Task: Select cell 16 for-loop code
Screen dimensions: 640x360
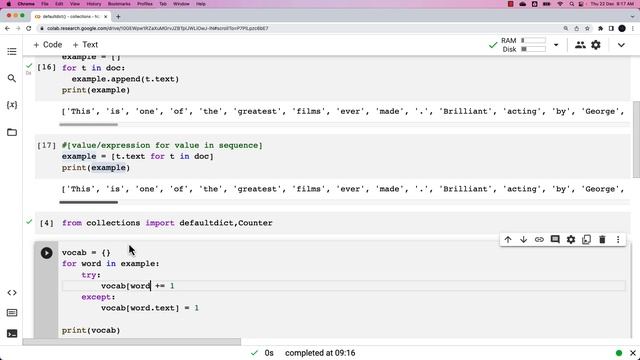Action: click(120, 79)
